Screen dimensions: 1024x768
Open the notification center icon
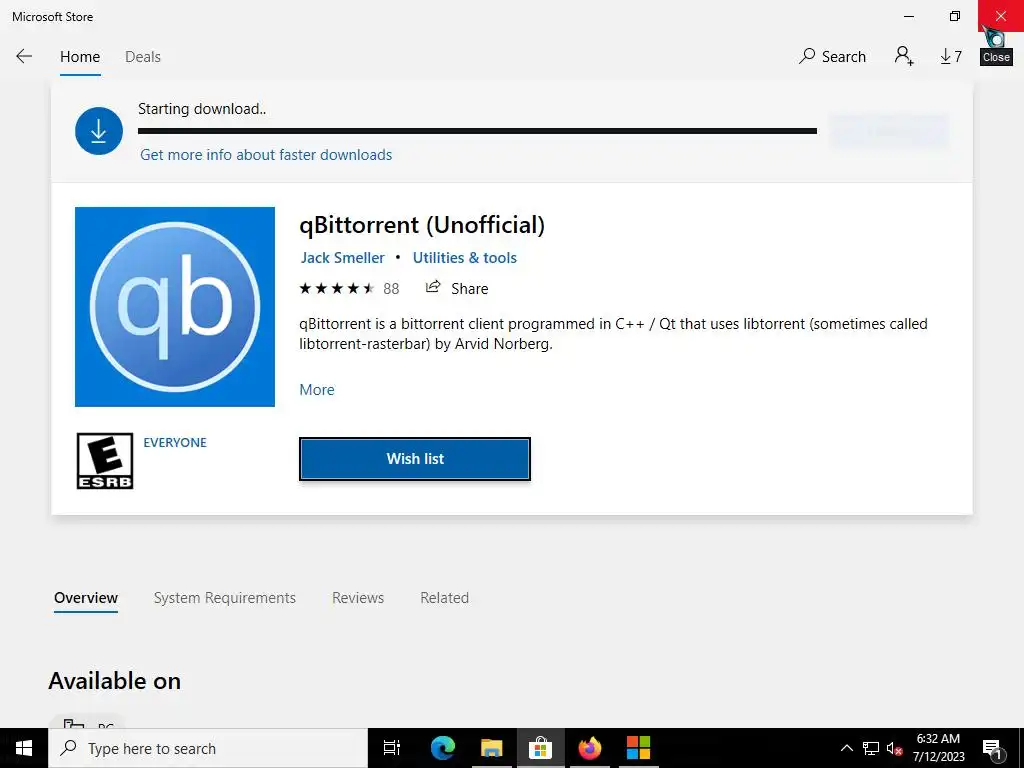992,748
